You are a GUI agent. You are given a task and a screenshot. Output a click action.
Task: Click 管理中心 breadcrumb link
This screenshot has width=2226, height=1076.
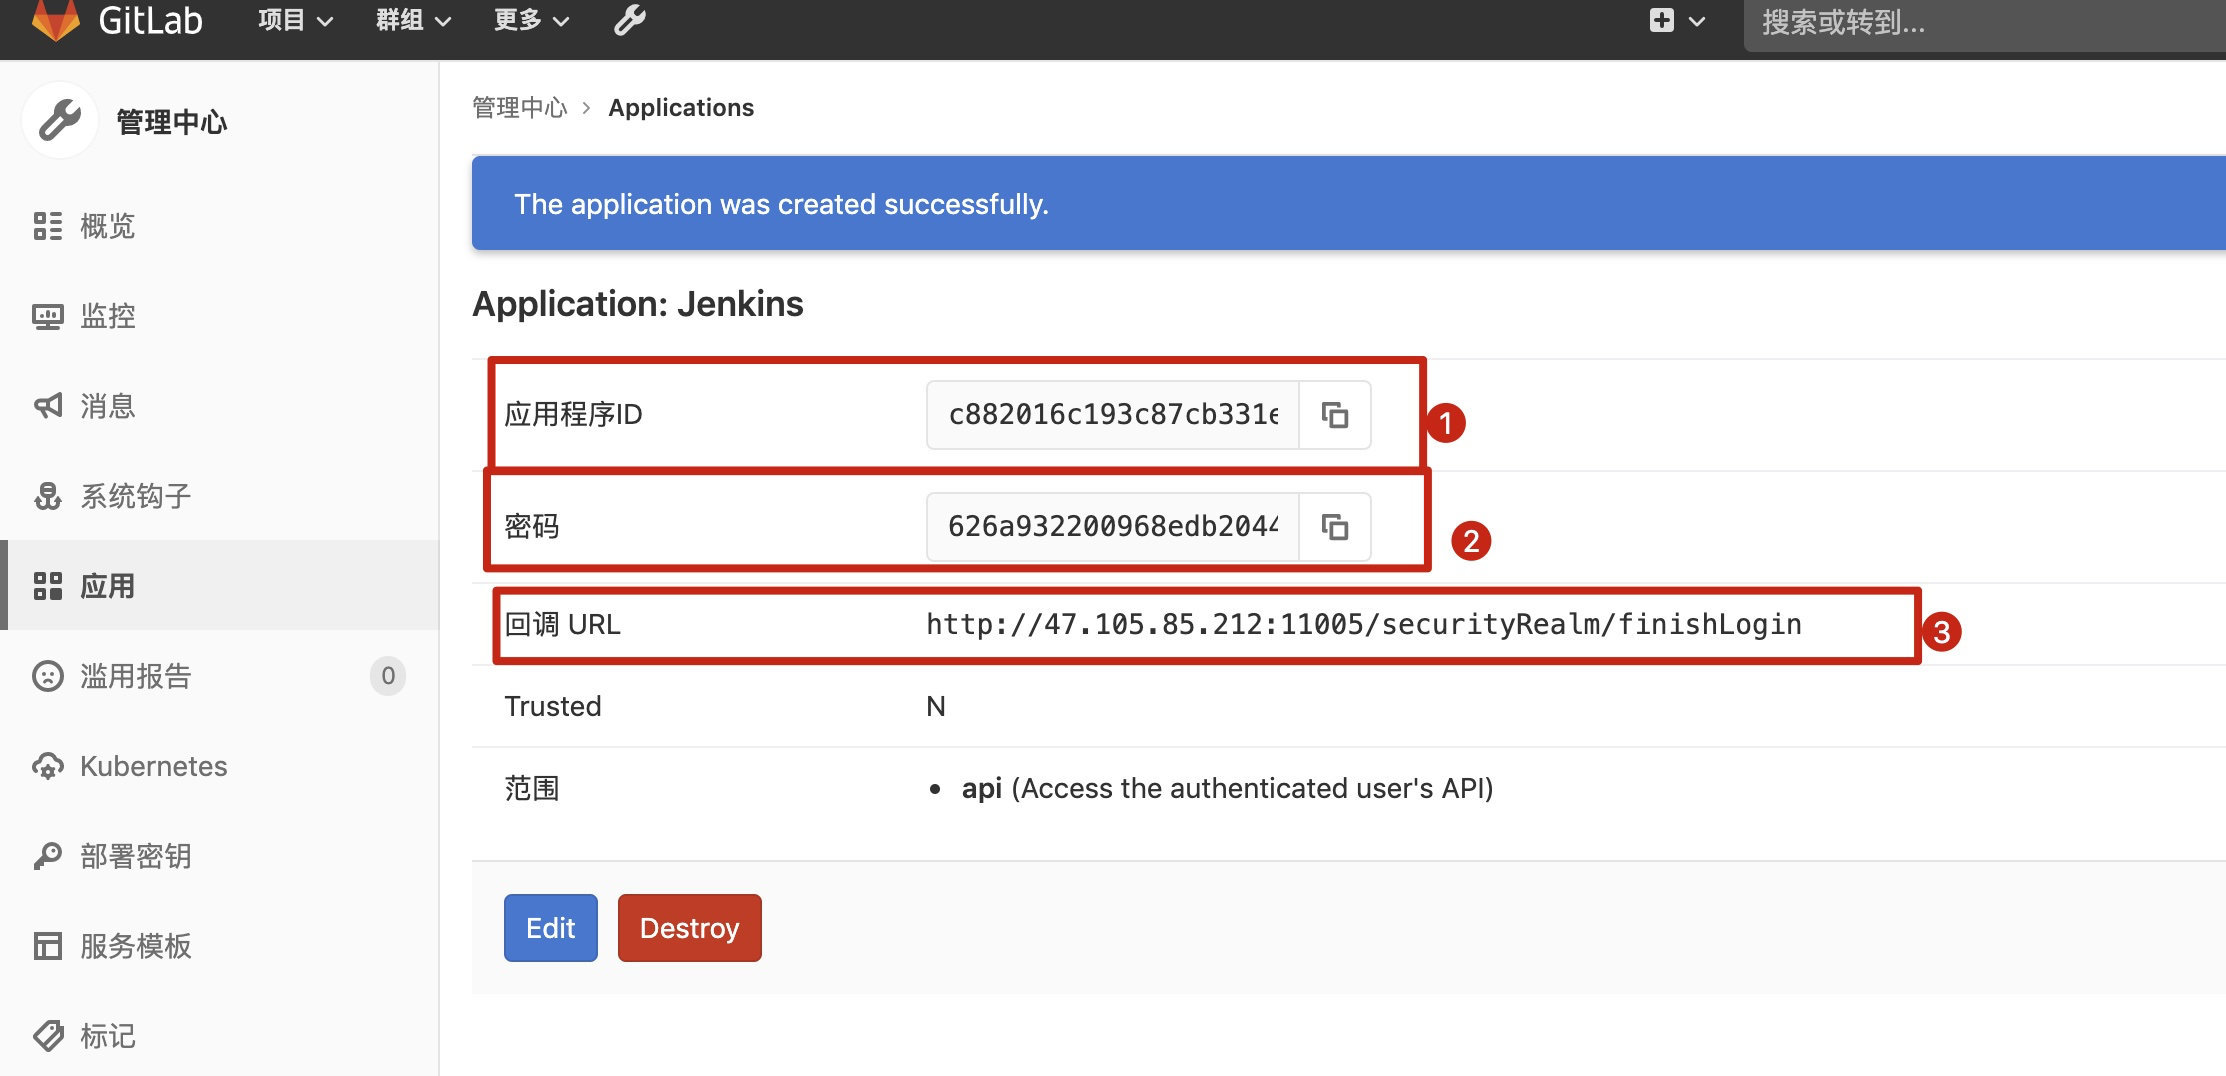519,108
